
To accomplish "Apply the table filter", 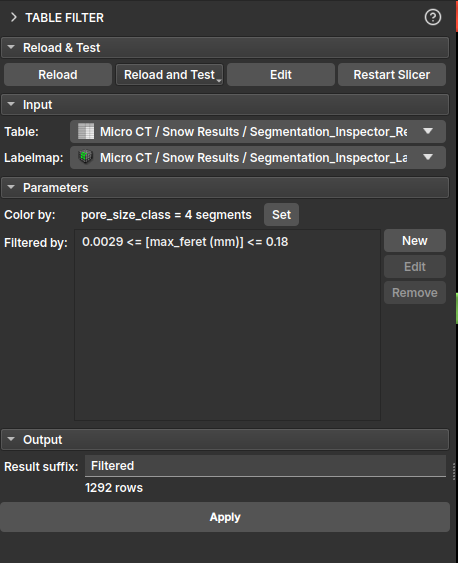I will (225, 517).
